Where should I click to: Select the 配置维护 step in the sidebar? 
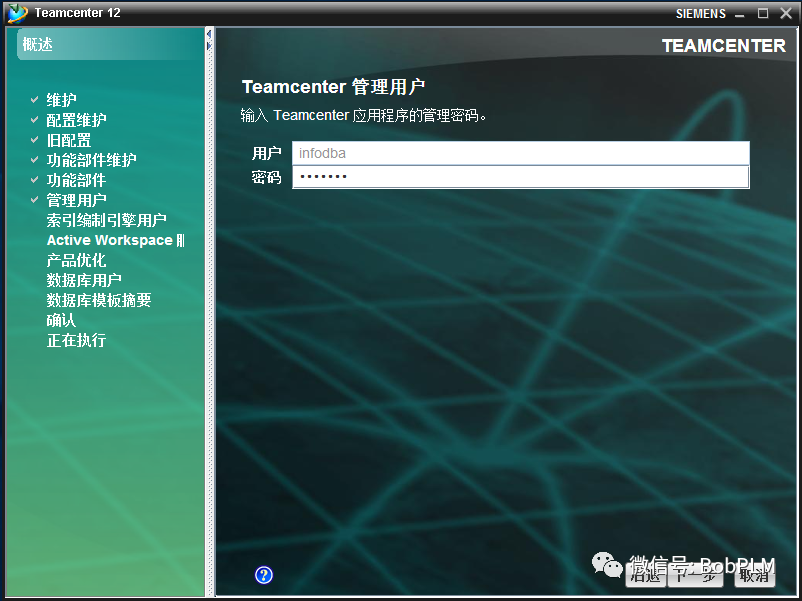pyautogui.click(x=76, y=120)
